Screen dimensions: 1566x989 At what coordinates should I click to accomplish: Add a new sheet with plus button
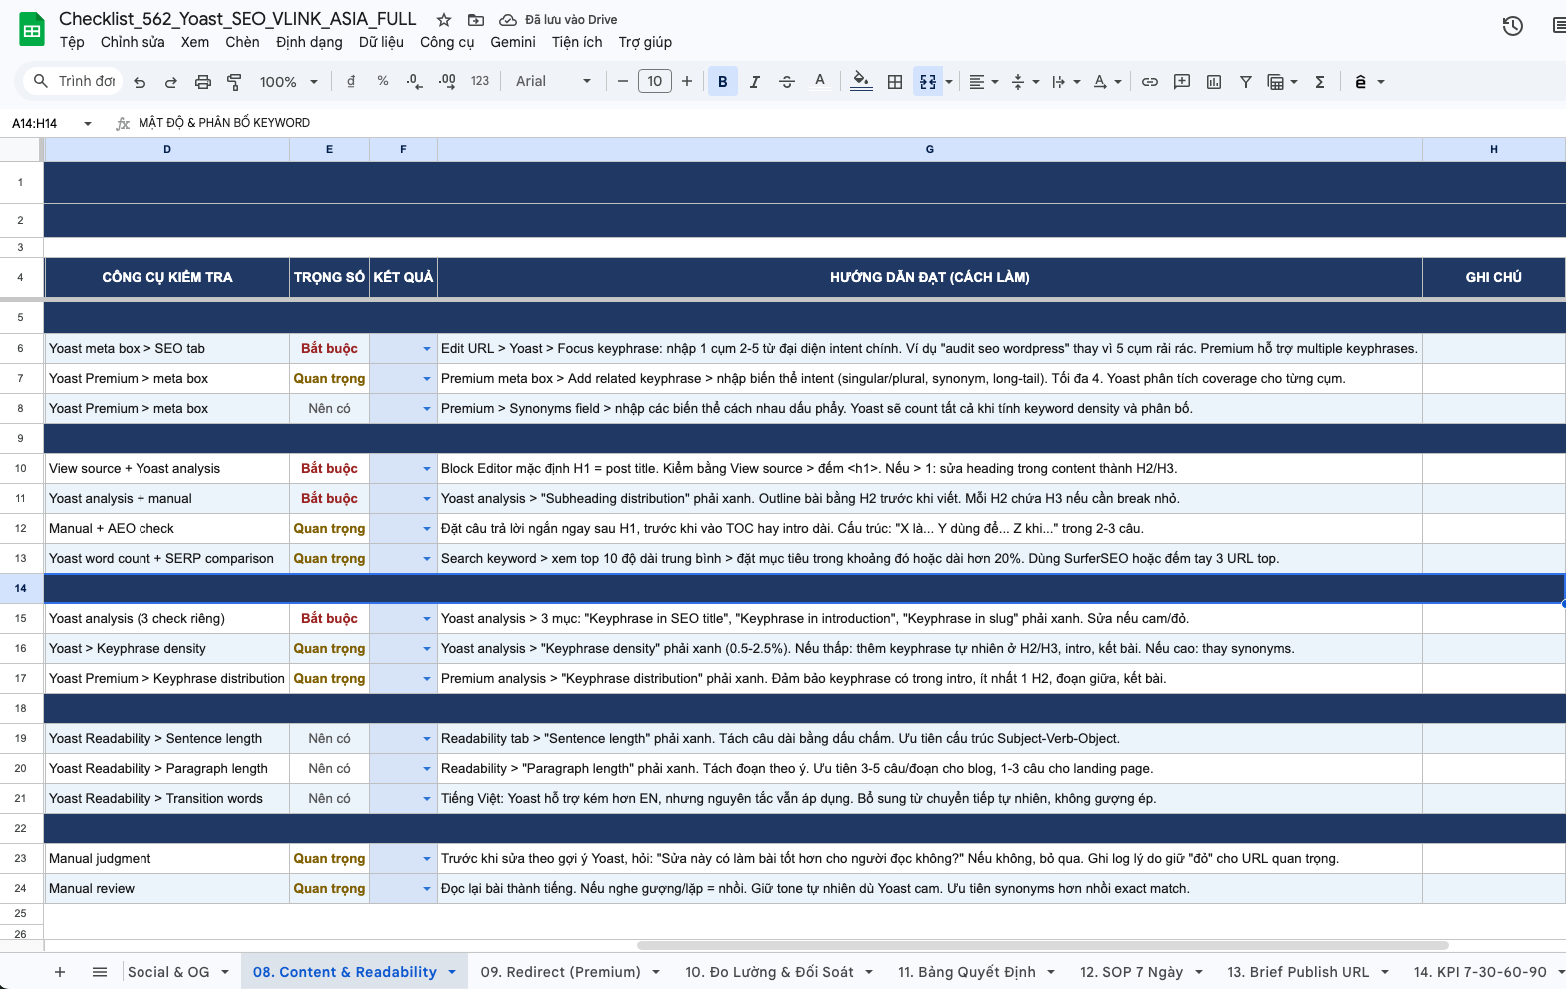click(60, 972)
